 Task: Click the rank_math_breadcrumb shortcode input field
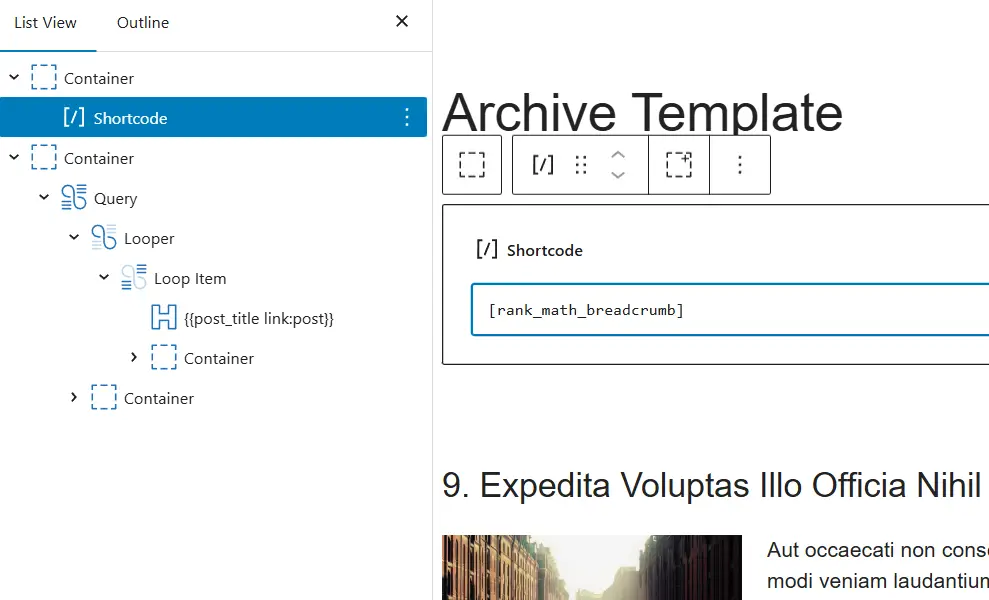[x=730, y=310]
